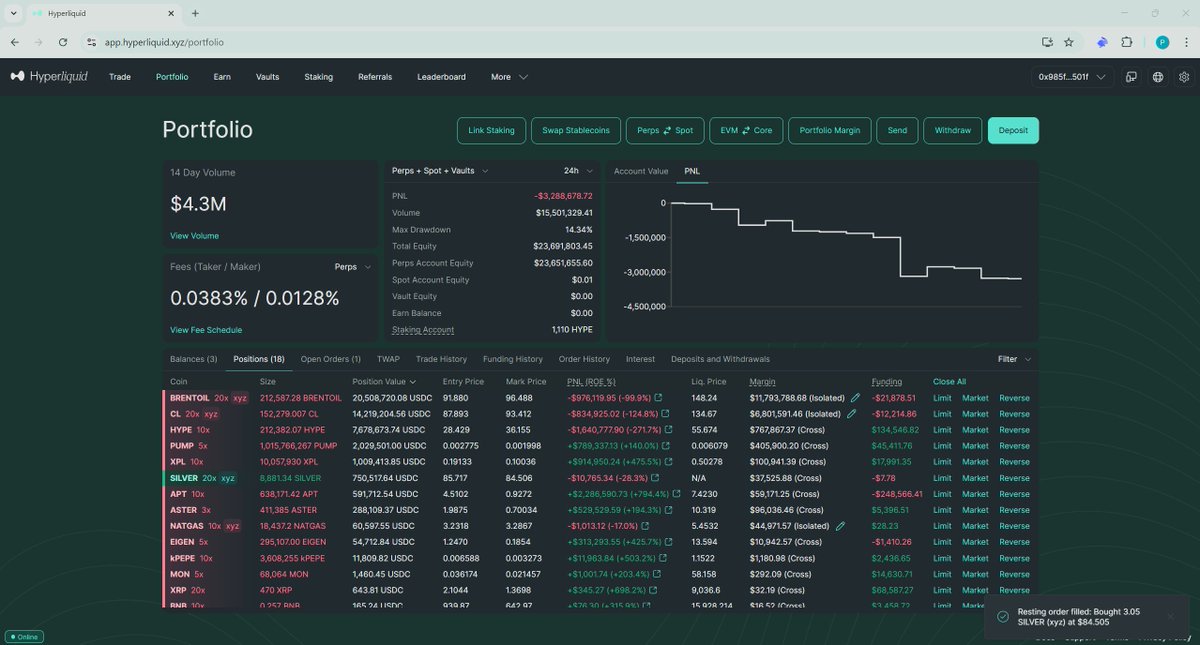
Task: Click the Portfolio Margin button
Action: click(x=829, y=130)
